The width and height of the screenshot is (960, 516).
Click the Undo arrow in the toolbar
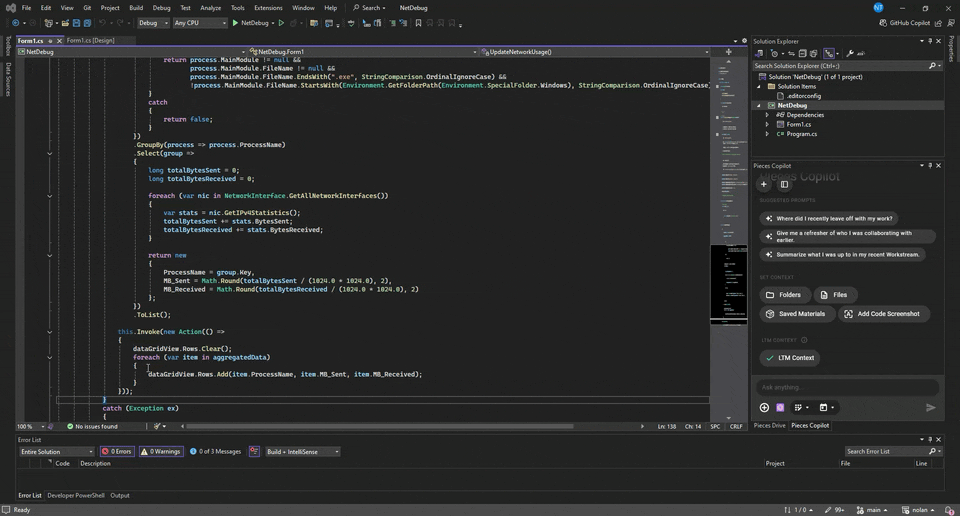click(x=102, y=23)
